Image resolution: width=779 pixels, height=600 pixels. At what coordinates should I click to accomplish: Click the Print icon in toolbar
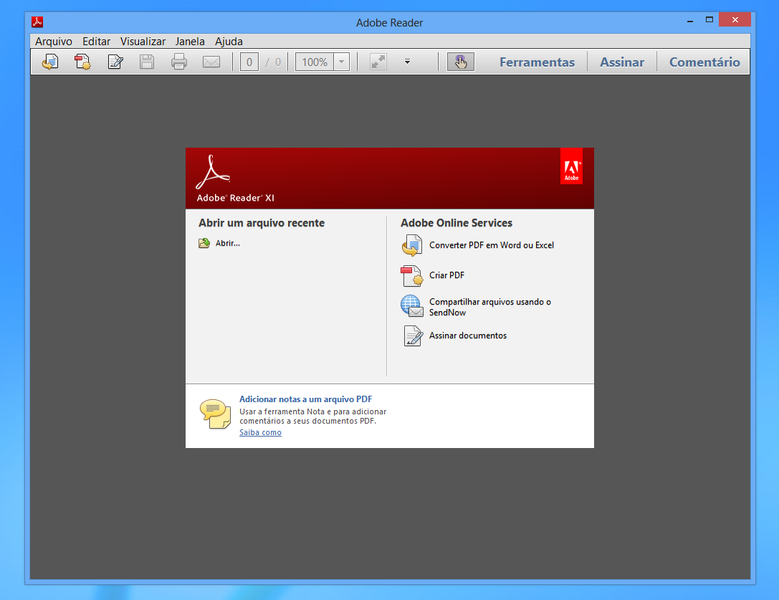179,62
